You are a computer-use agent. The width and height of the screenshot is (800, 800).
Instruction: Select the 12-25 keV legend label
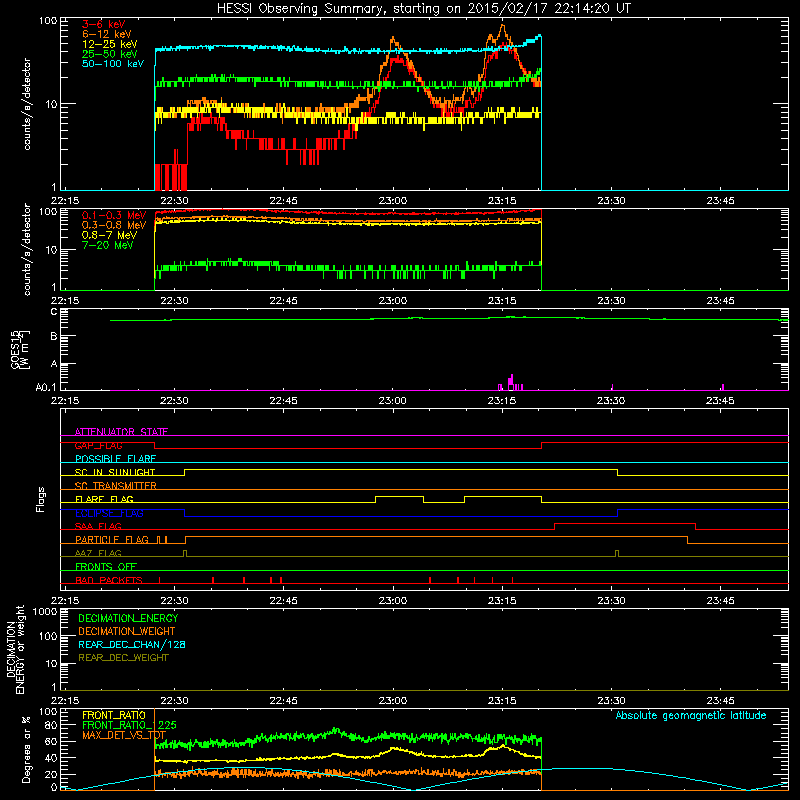pyautogui.click(x=110, y=44)
